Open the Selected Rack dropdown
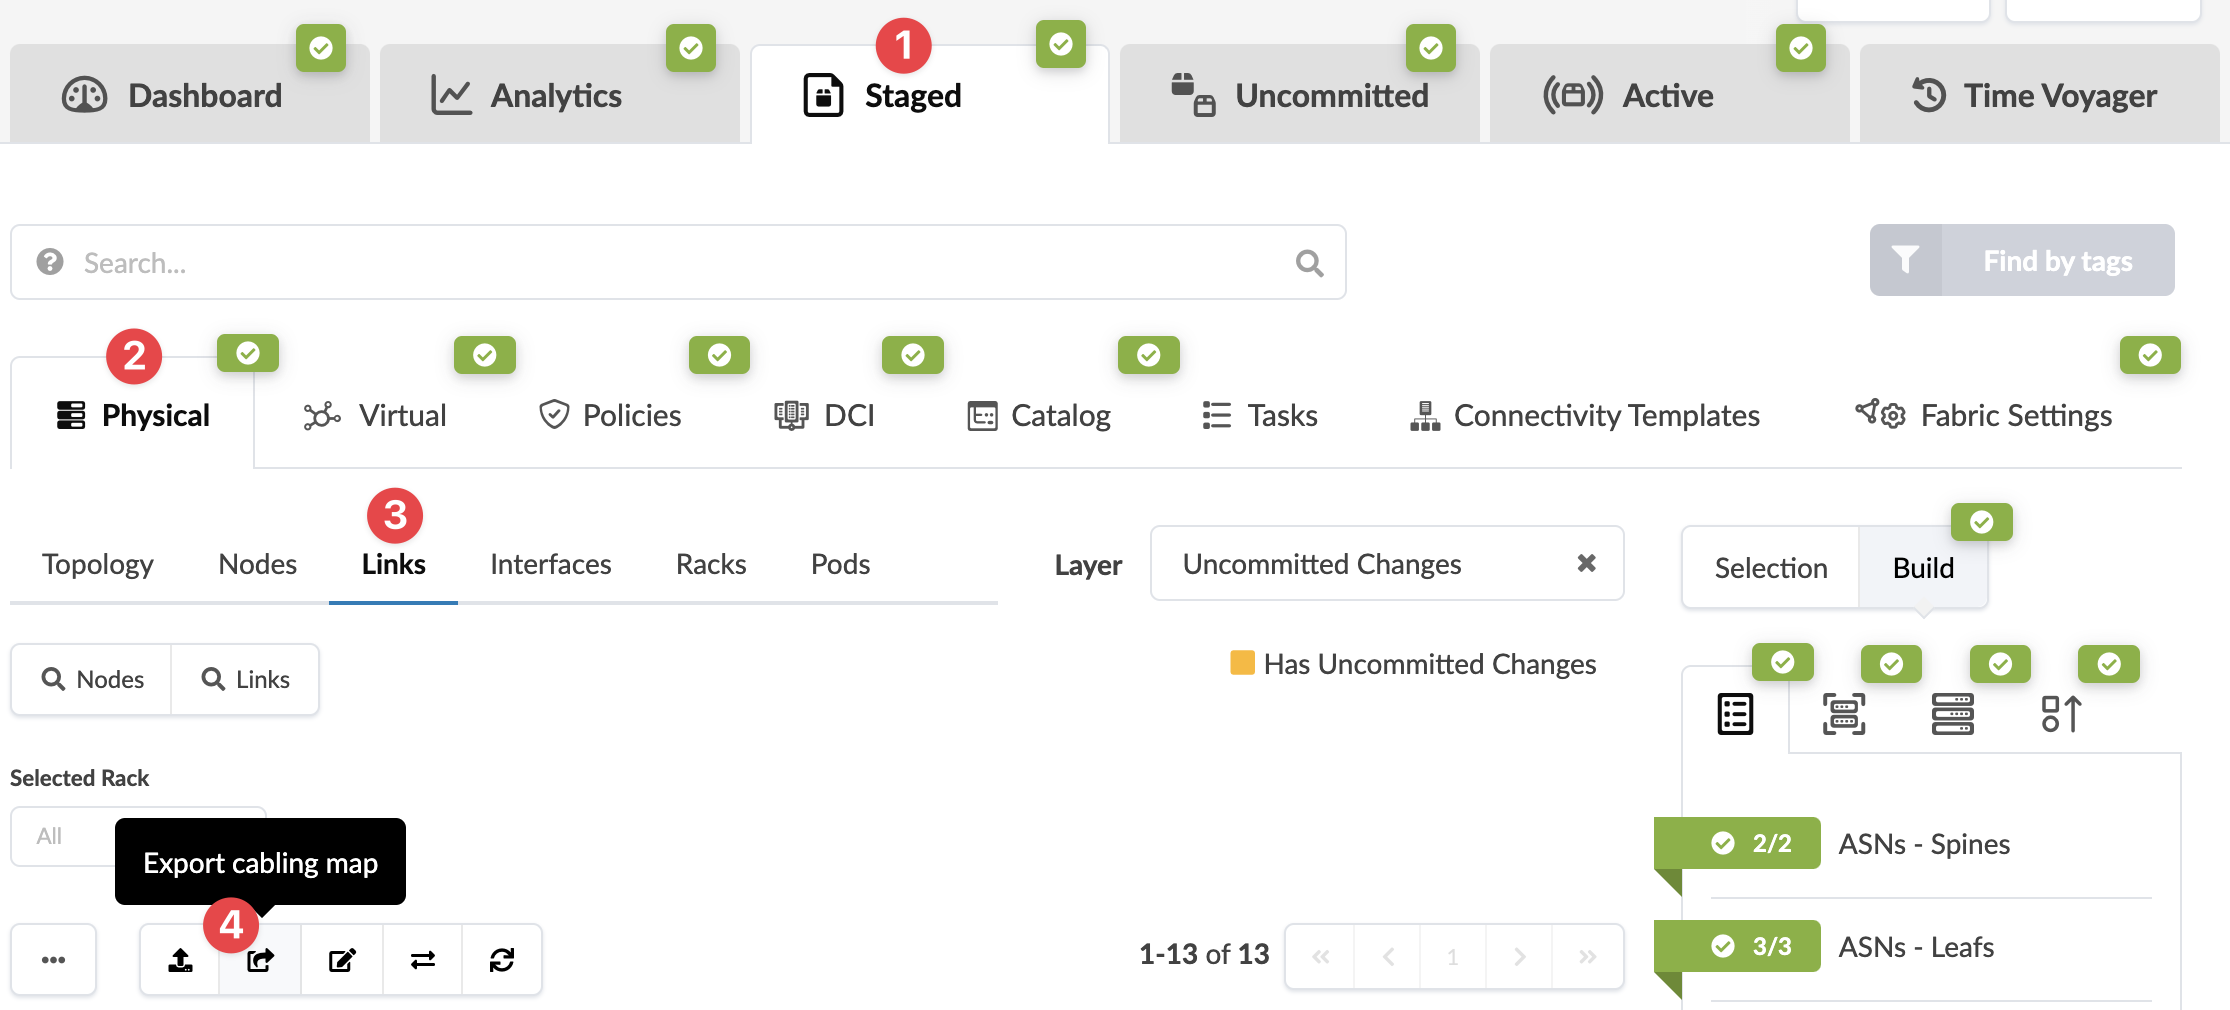Image resolution: width=2230 pixels, height=1010 pixels. (x=62, y=836)
